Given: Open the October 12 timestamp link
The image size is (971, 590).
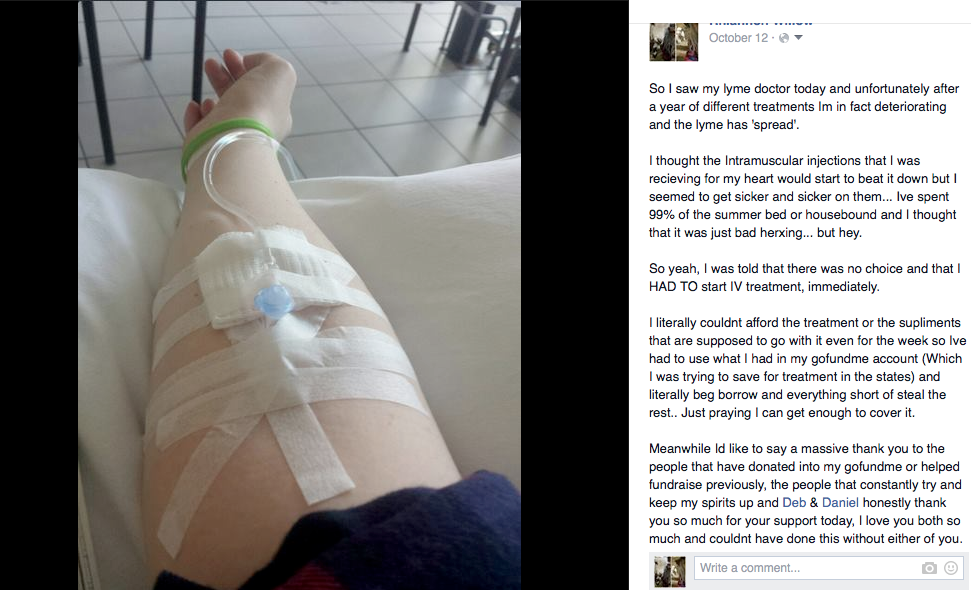Looking at the screenshot, I should point(738,38).
